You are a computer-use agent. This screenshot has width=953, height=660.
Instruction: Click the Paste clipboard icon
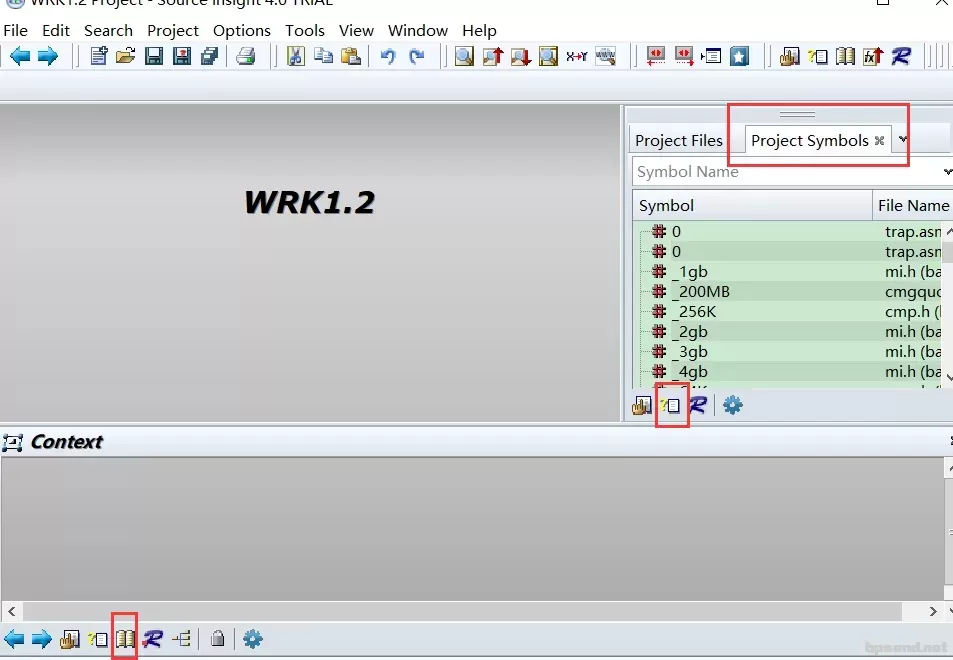pos(351,57)
